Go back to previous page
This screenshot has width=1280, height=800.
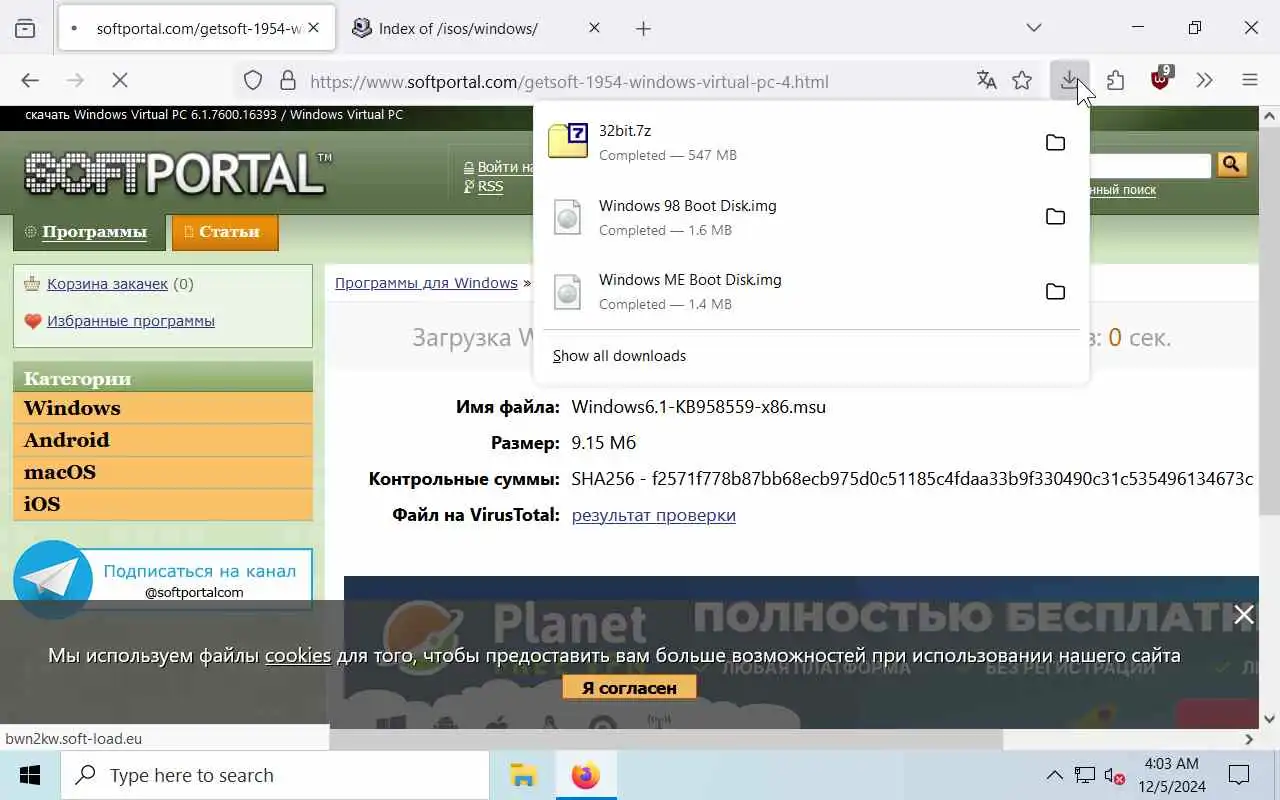click(x=30, y=81)
